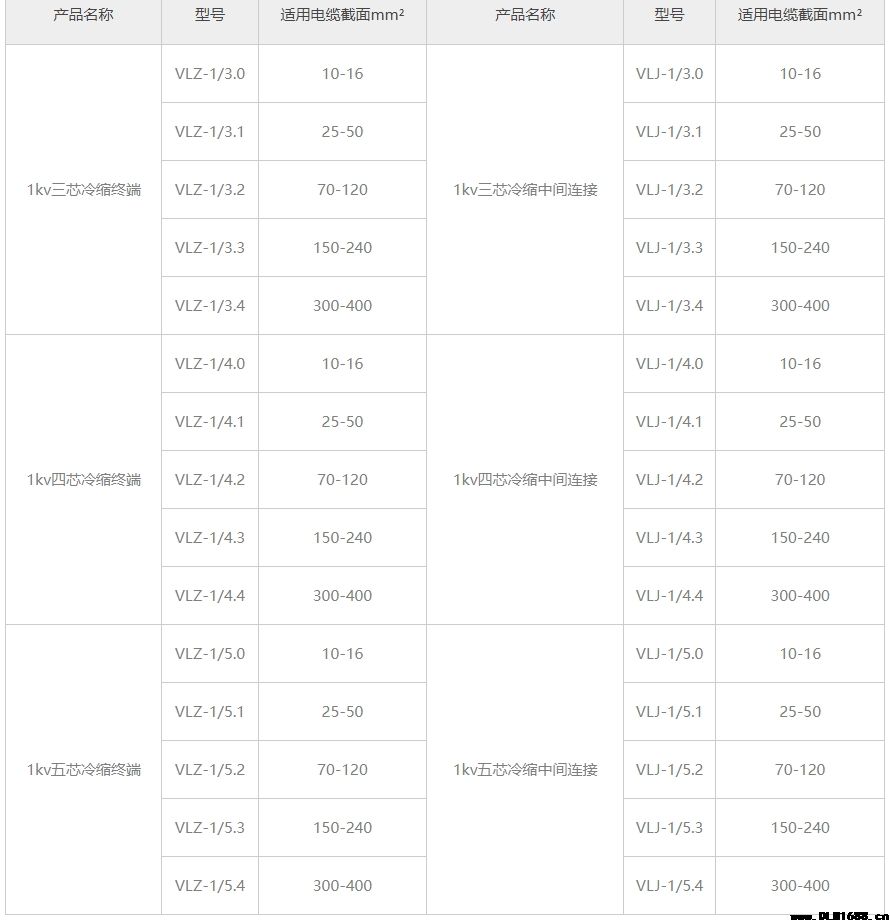Image resolution: width=890 pixels, height=923 pixels.
Task: Click the VLZ-1/3.0 model cell
Action: [210, 74]
